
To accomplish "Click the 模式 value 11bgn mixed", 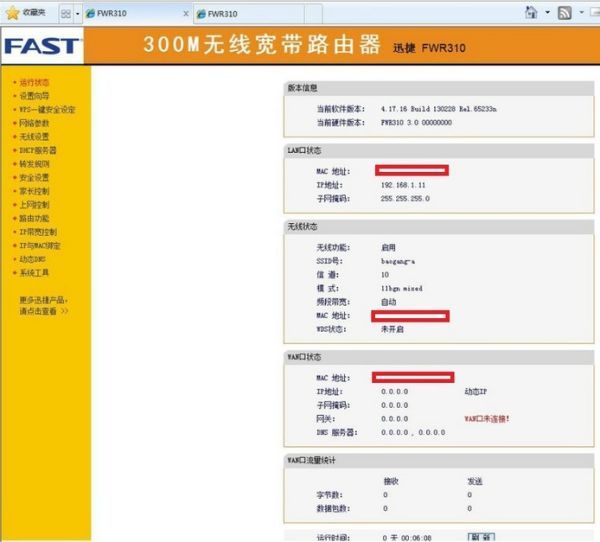I will pyautogui.click(x=402, y=289).
